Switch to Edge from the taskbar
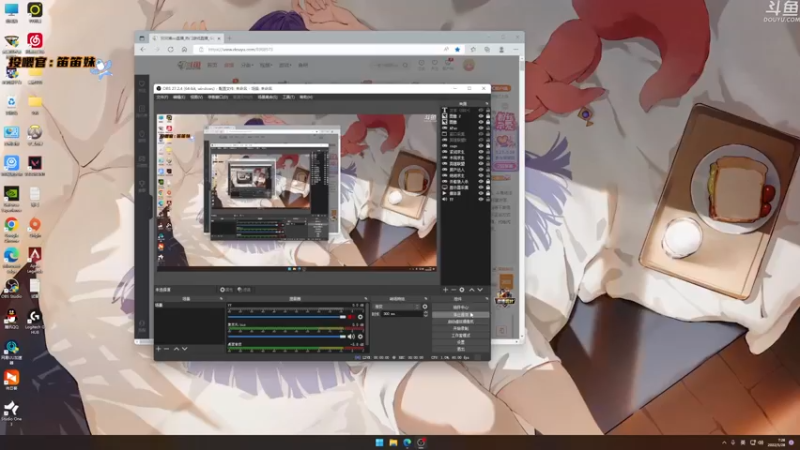The image size is (800, 450). coord(407,442)
